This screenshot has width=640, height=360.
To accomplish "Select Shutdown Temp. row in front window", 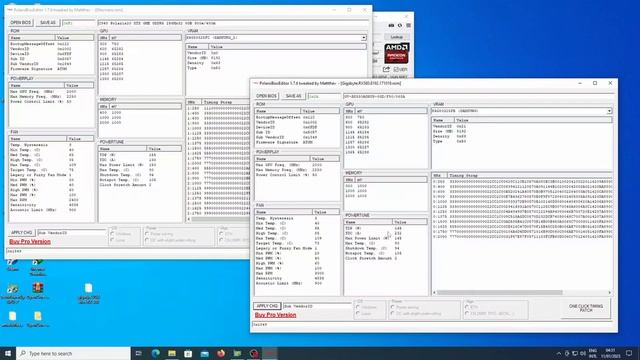I will [x=386, y=248].
